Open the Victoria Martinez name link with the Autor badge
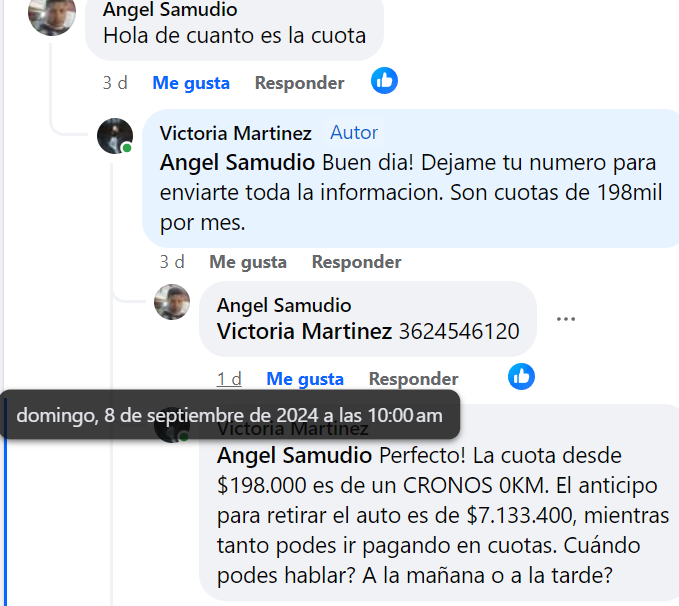Image resolution: width=679 pixels, height=606 pixels. coord(236,133)
